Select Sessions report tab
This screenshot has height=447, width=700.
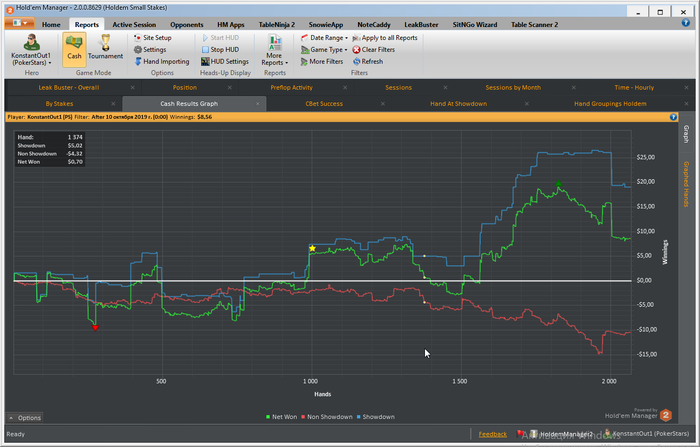[x=399, y=88]
